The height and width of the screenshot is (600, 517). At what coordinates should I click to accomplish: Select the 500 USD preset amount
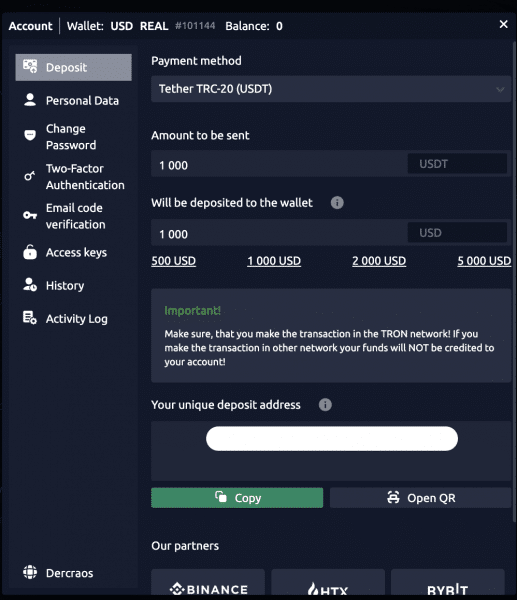pyautogui.click(x=173, y=261)
